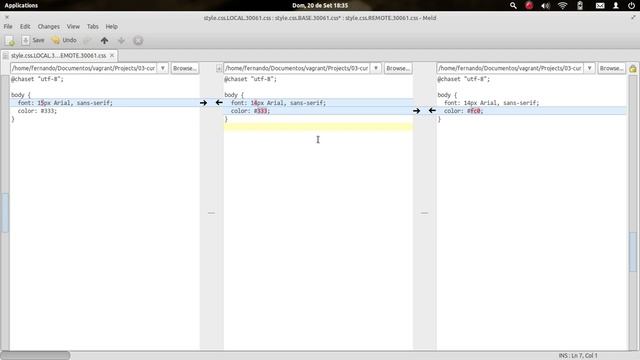Viewport: 640px width, 360px height.
Task: Open the Help menu
Action: pos(111,27)
